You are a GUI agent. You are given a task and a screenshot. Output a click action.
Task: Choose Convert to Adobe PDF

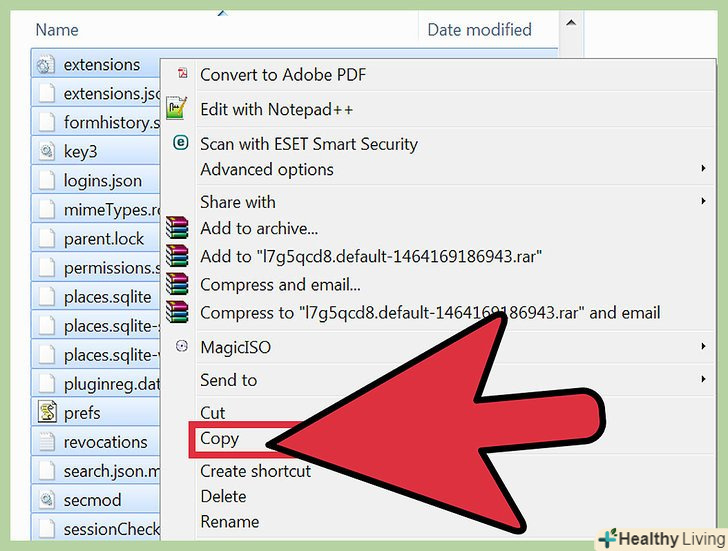pyautogui.click(x=283, y=75)
